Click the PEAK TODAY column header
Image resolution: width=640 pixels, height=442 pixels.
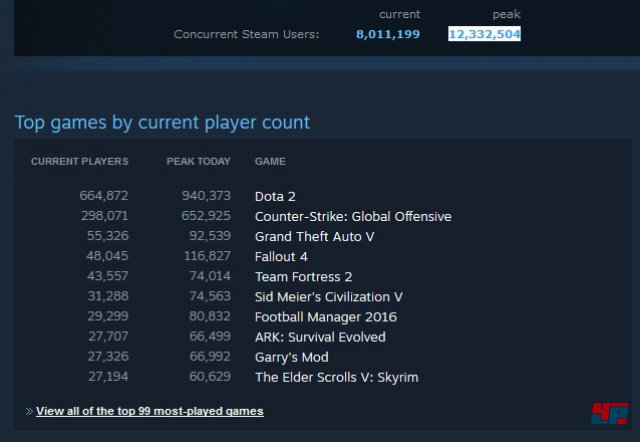coord(198,161)
